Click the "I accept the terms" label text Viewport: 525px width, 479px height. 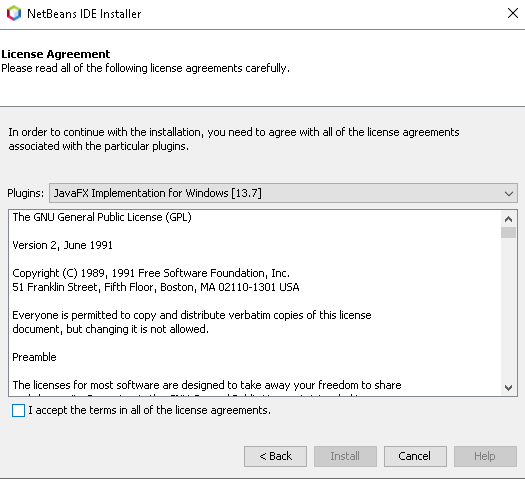[149, 410]
